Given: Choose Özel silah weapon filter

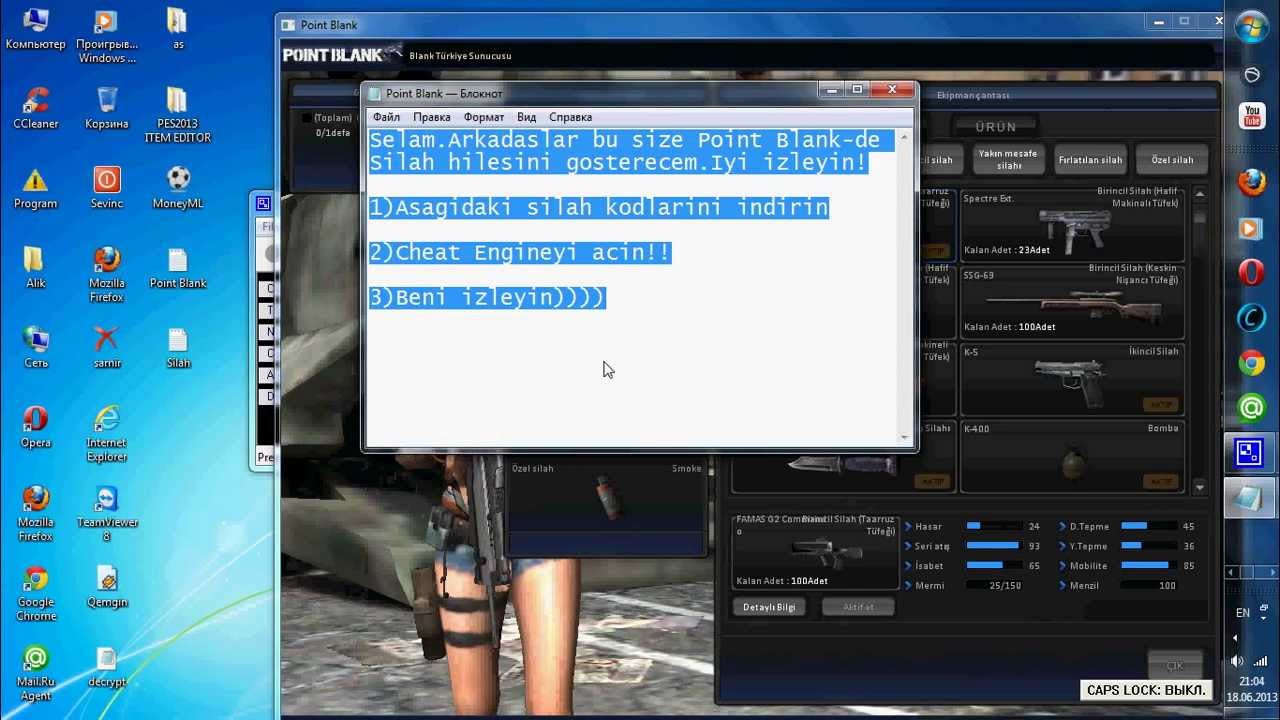Looking at the screenshot, I should (x=1172, y=160).
